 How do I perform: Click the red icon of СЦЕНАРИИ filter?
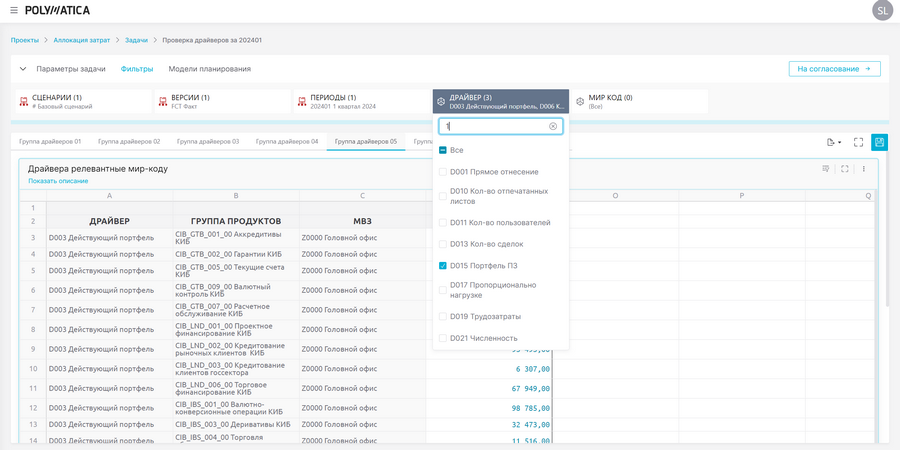click(x=24, y=102)
